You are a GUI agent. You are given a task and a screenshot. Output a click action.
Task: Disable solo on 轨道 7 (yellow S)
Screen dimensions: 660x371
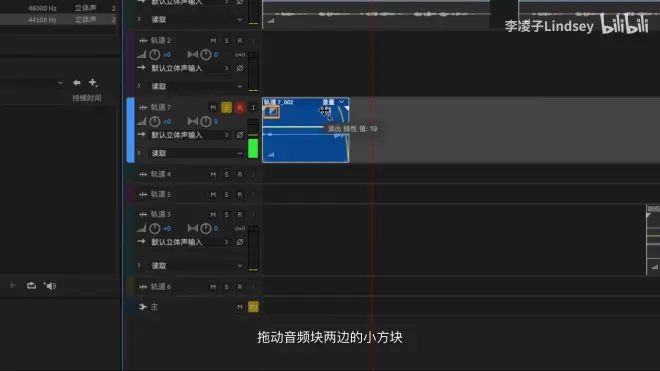click(226, 107)
